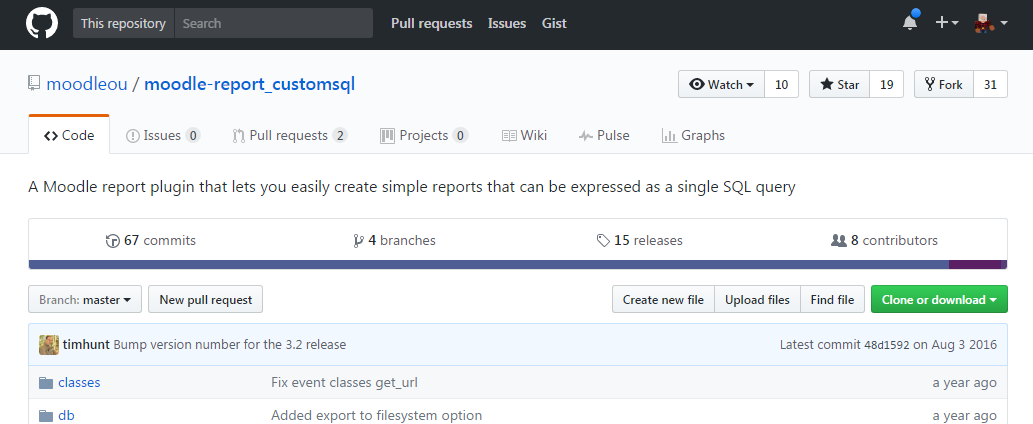Switch to the Code tab

(x=69, y=135)
